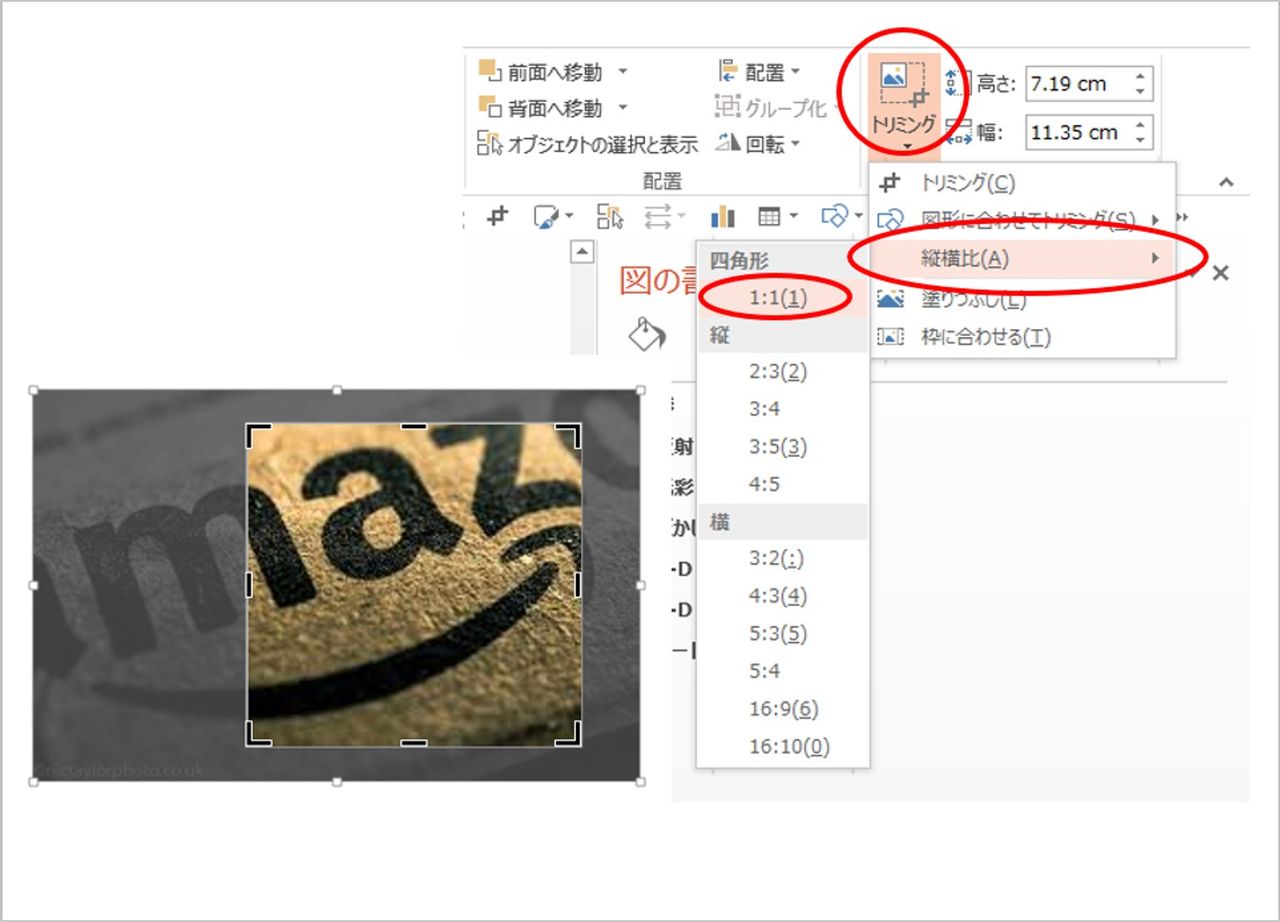Select the crop icon in quick access toolbar
This screenshot has height=922, width=1280.
tap(497, 216)
